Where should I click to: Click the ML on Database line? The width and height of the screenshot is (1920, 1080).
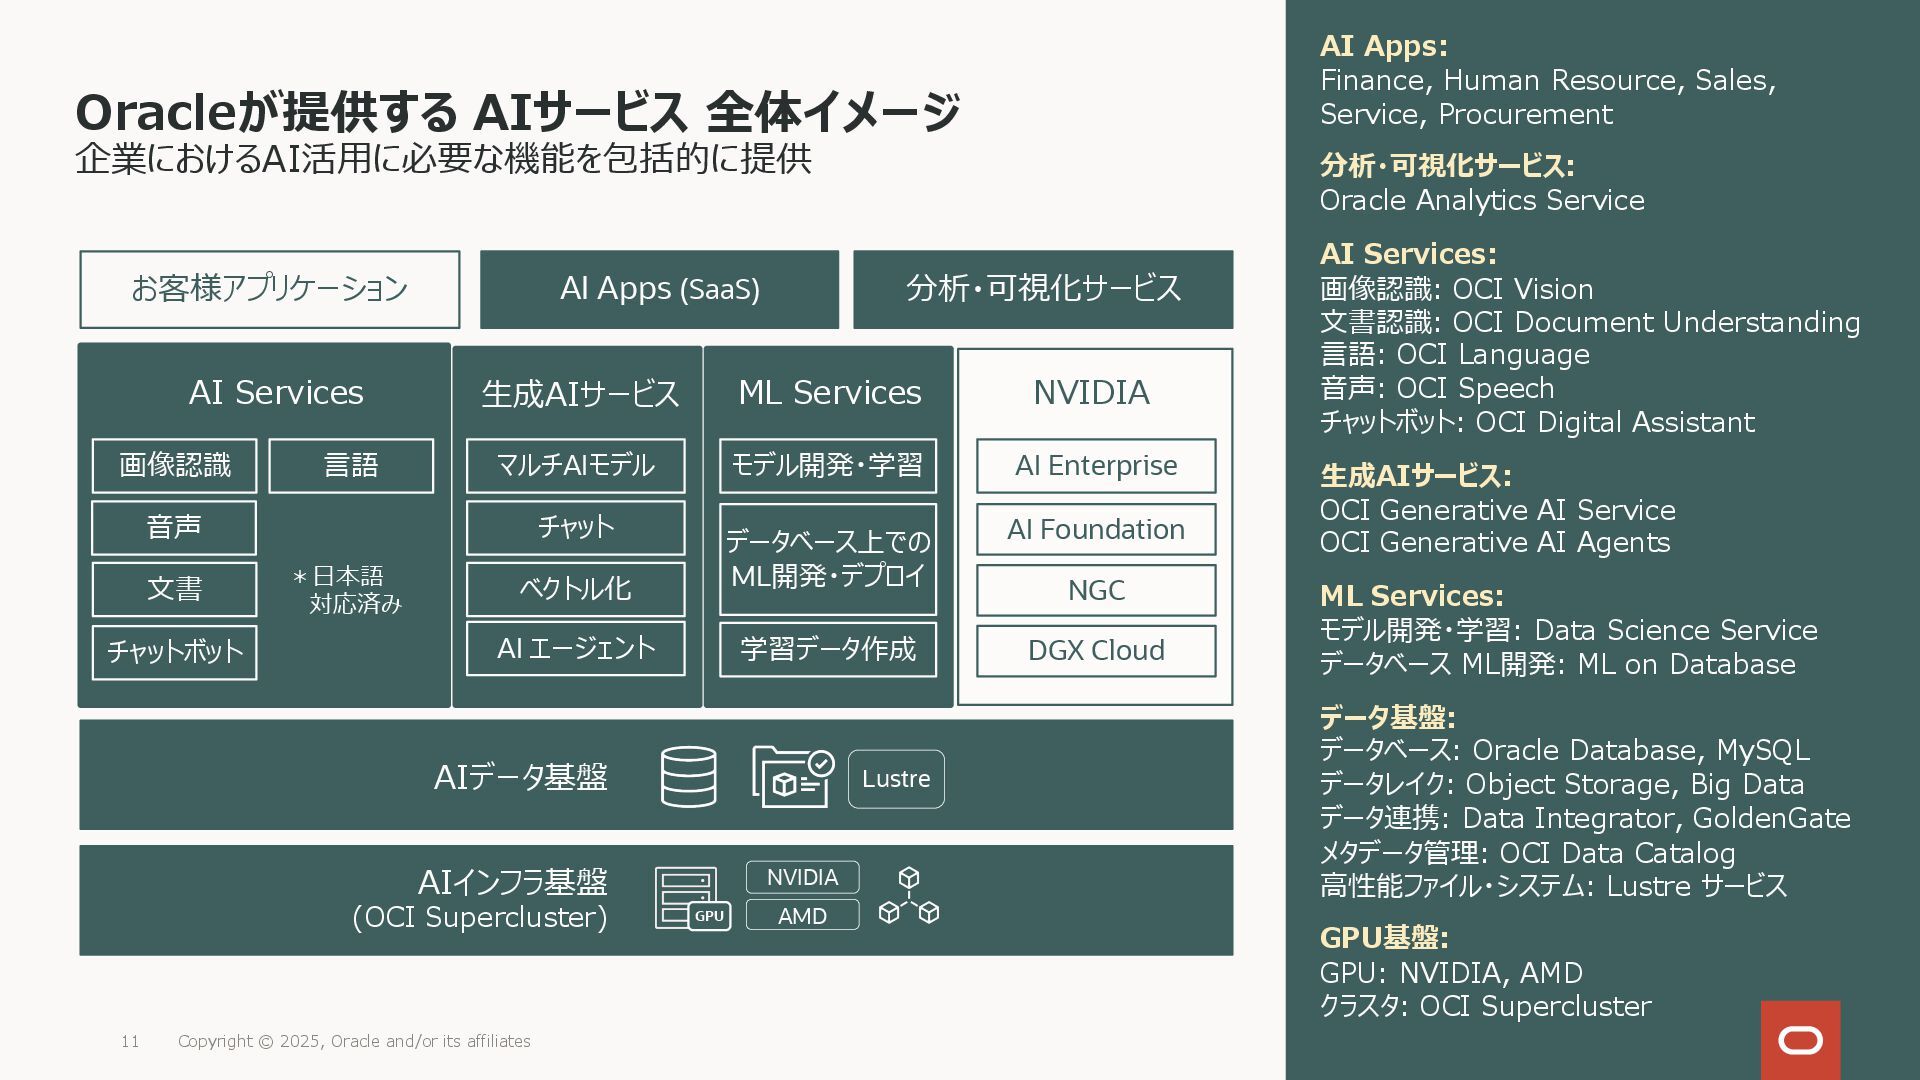point(1557,664)
